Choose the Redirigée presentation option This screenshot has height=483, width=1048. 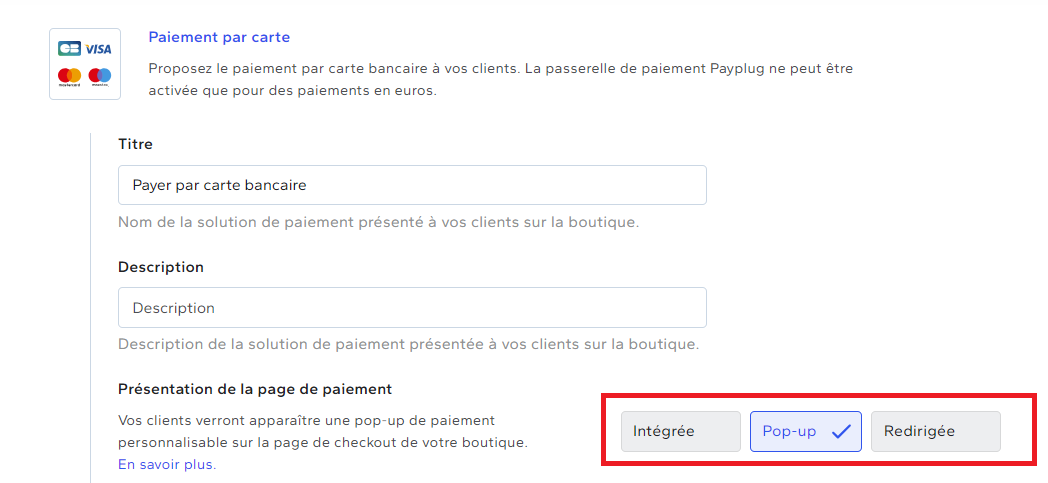936,432
